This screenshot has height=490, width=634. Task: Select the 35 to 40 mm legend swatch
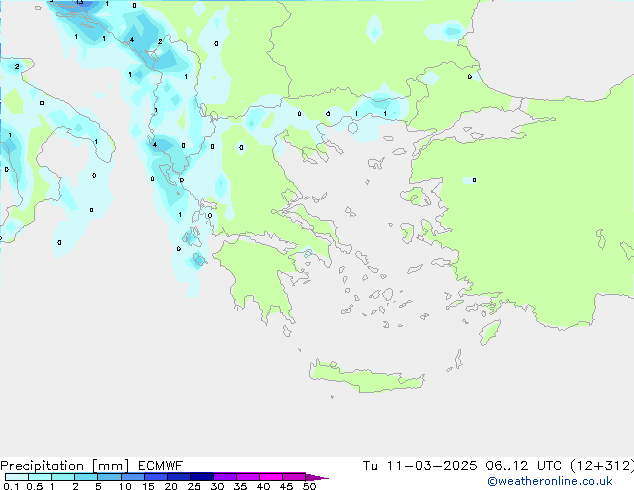tap(247, 477)
